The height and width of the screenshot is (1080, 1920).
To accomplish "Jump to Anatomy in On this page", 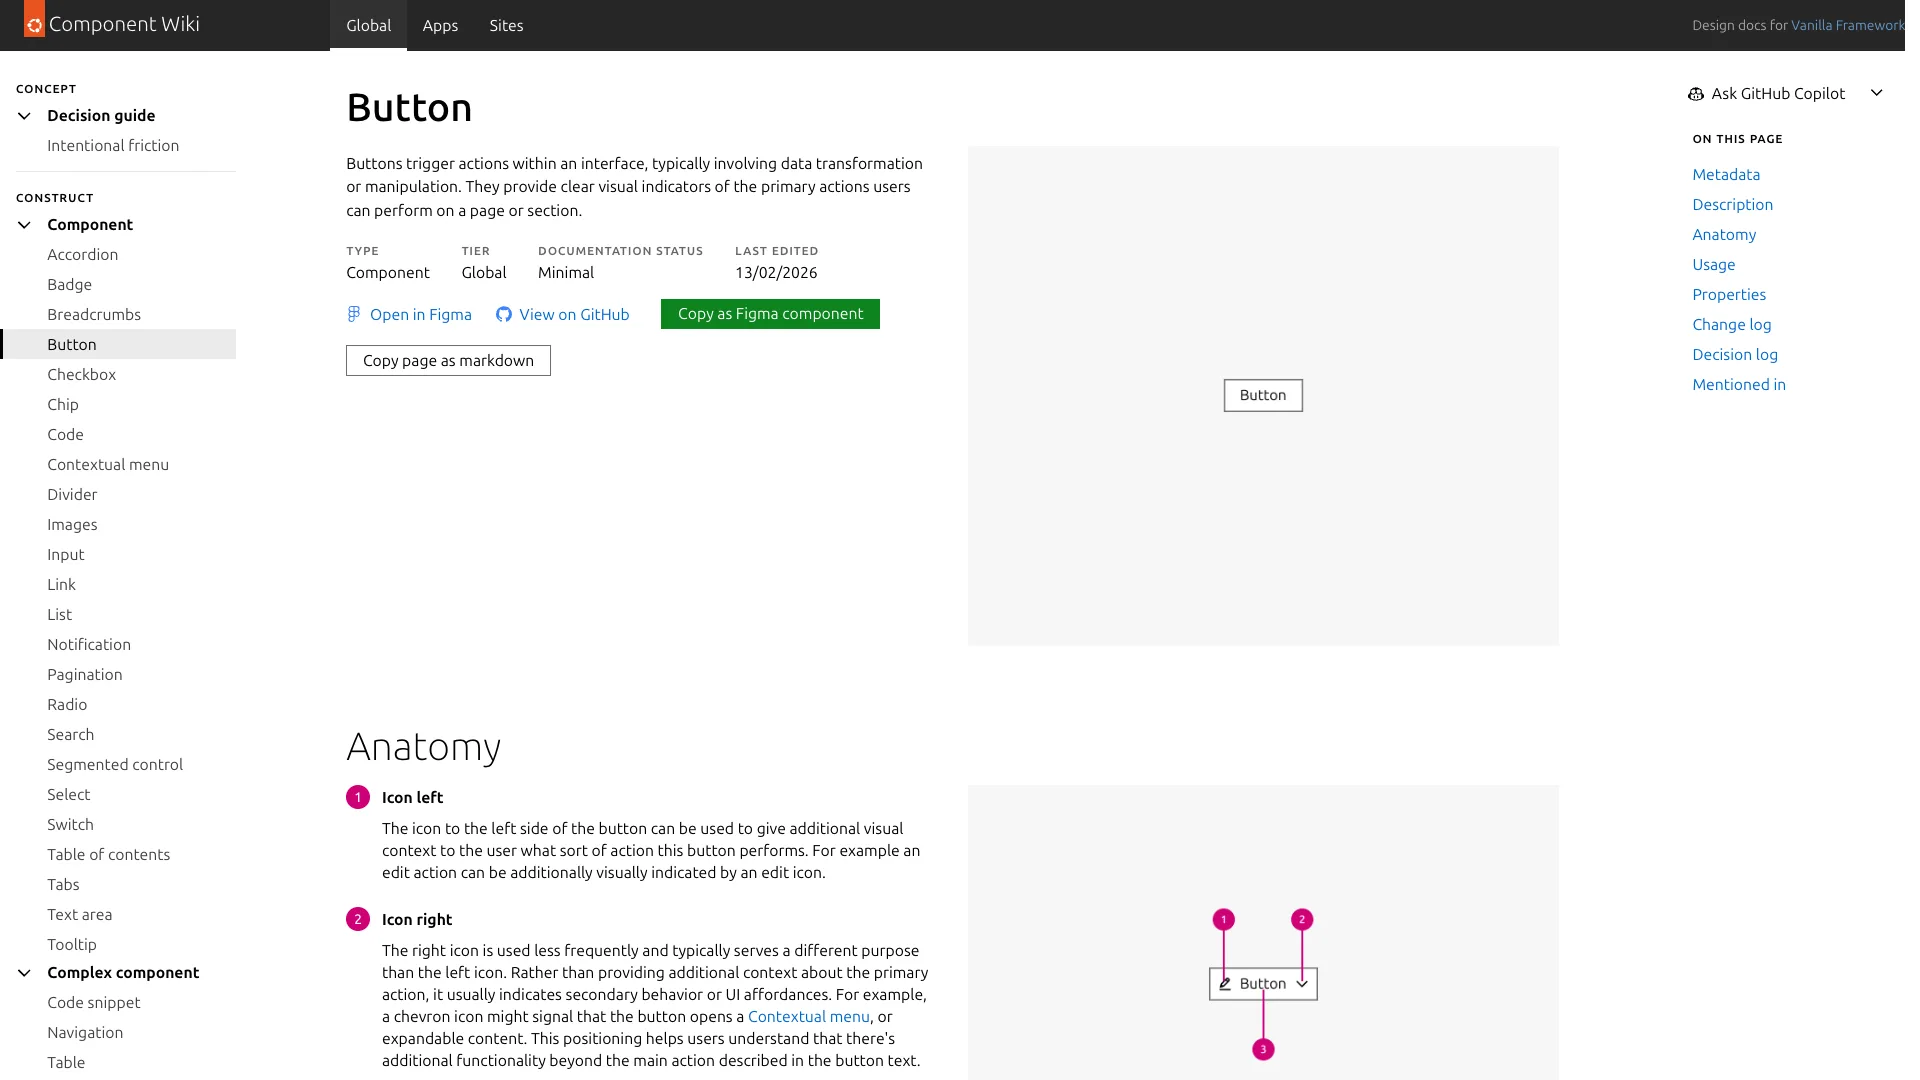I will [1724, 235].
